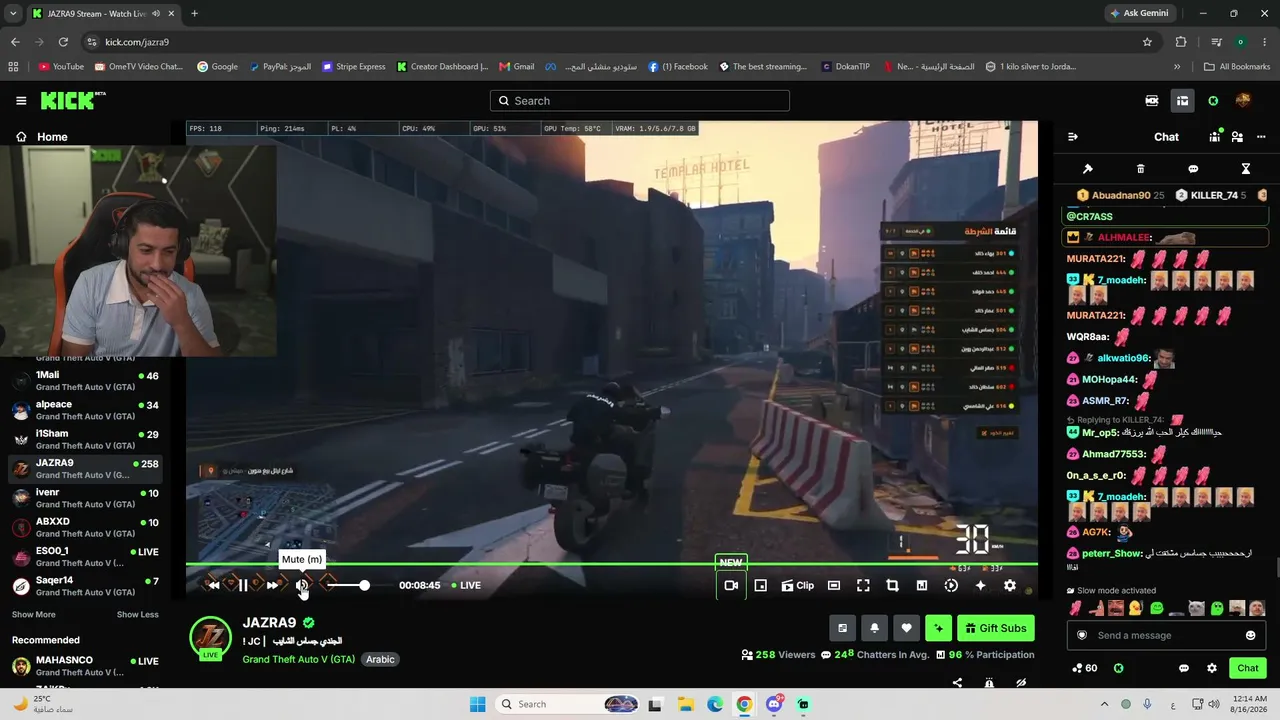Click the sparkle icon in player controls
Viewport: 1280px width, 720px height.
980,585
